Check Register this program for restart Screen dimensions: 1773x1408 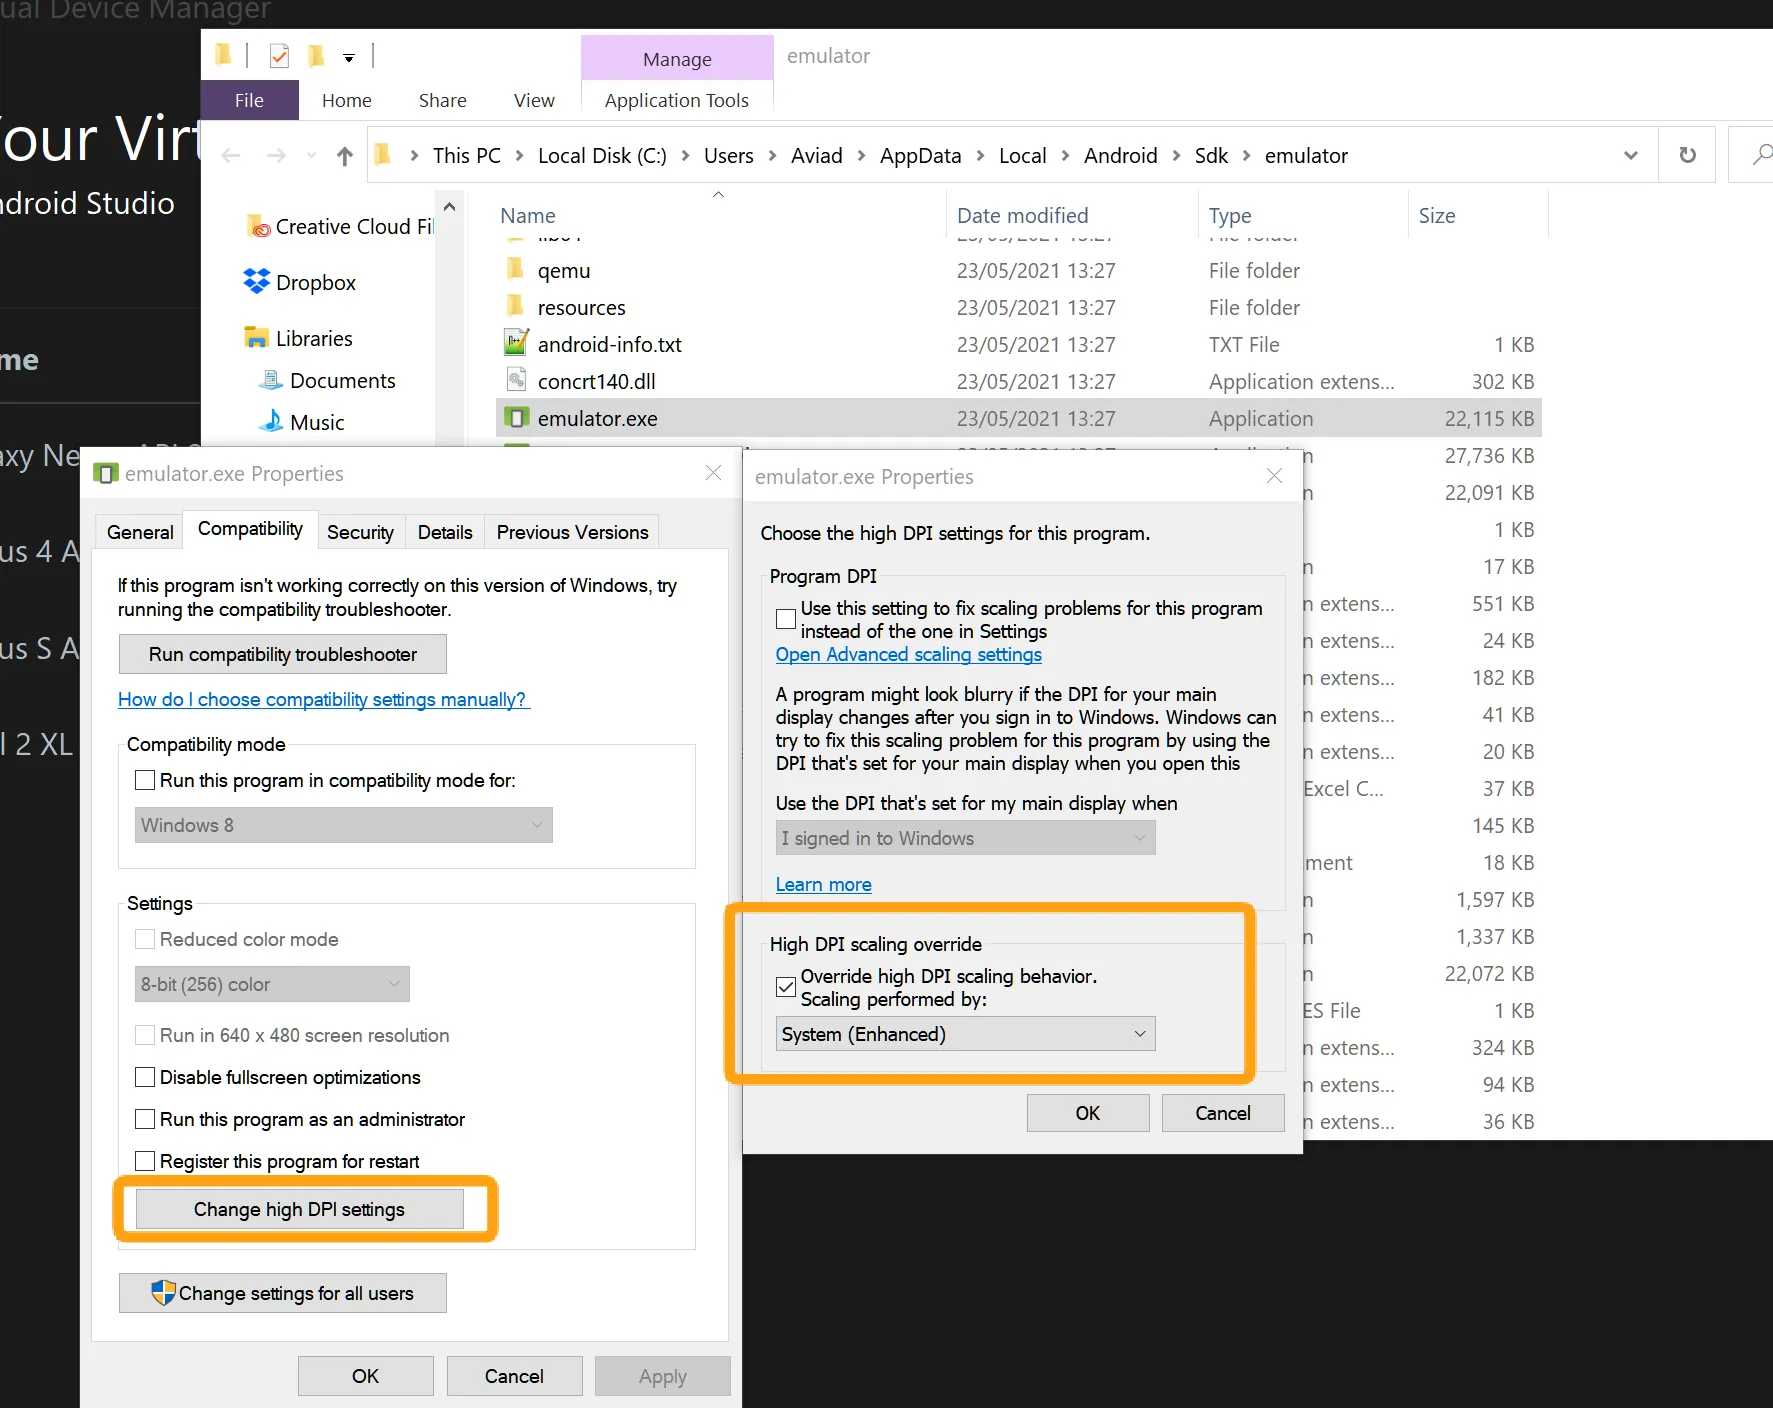tap(145, 1161)
